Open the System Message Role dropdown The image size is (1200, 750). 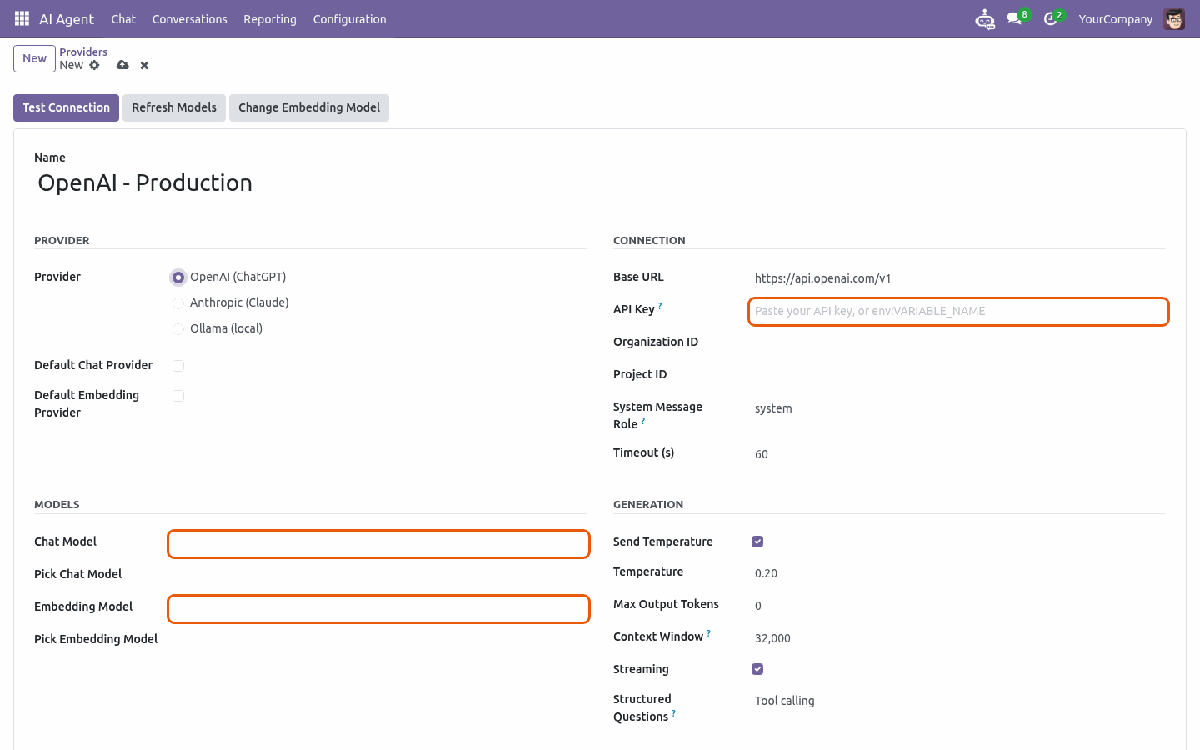pos(960,409)
